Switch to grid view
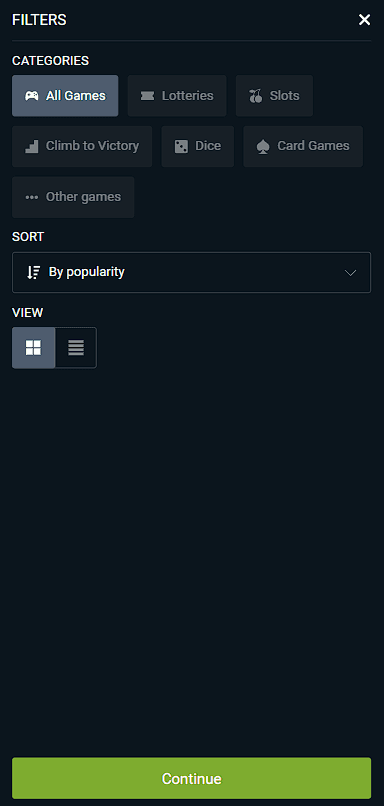 coord(33,348)
